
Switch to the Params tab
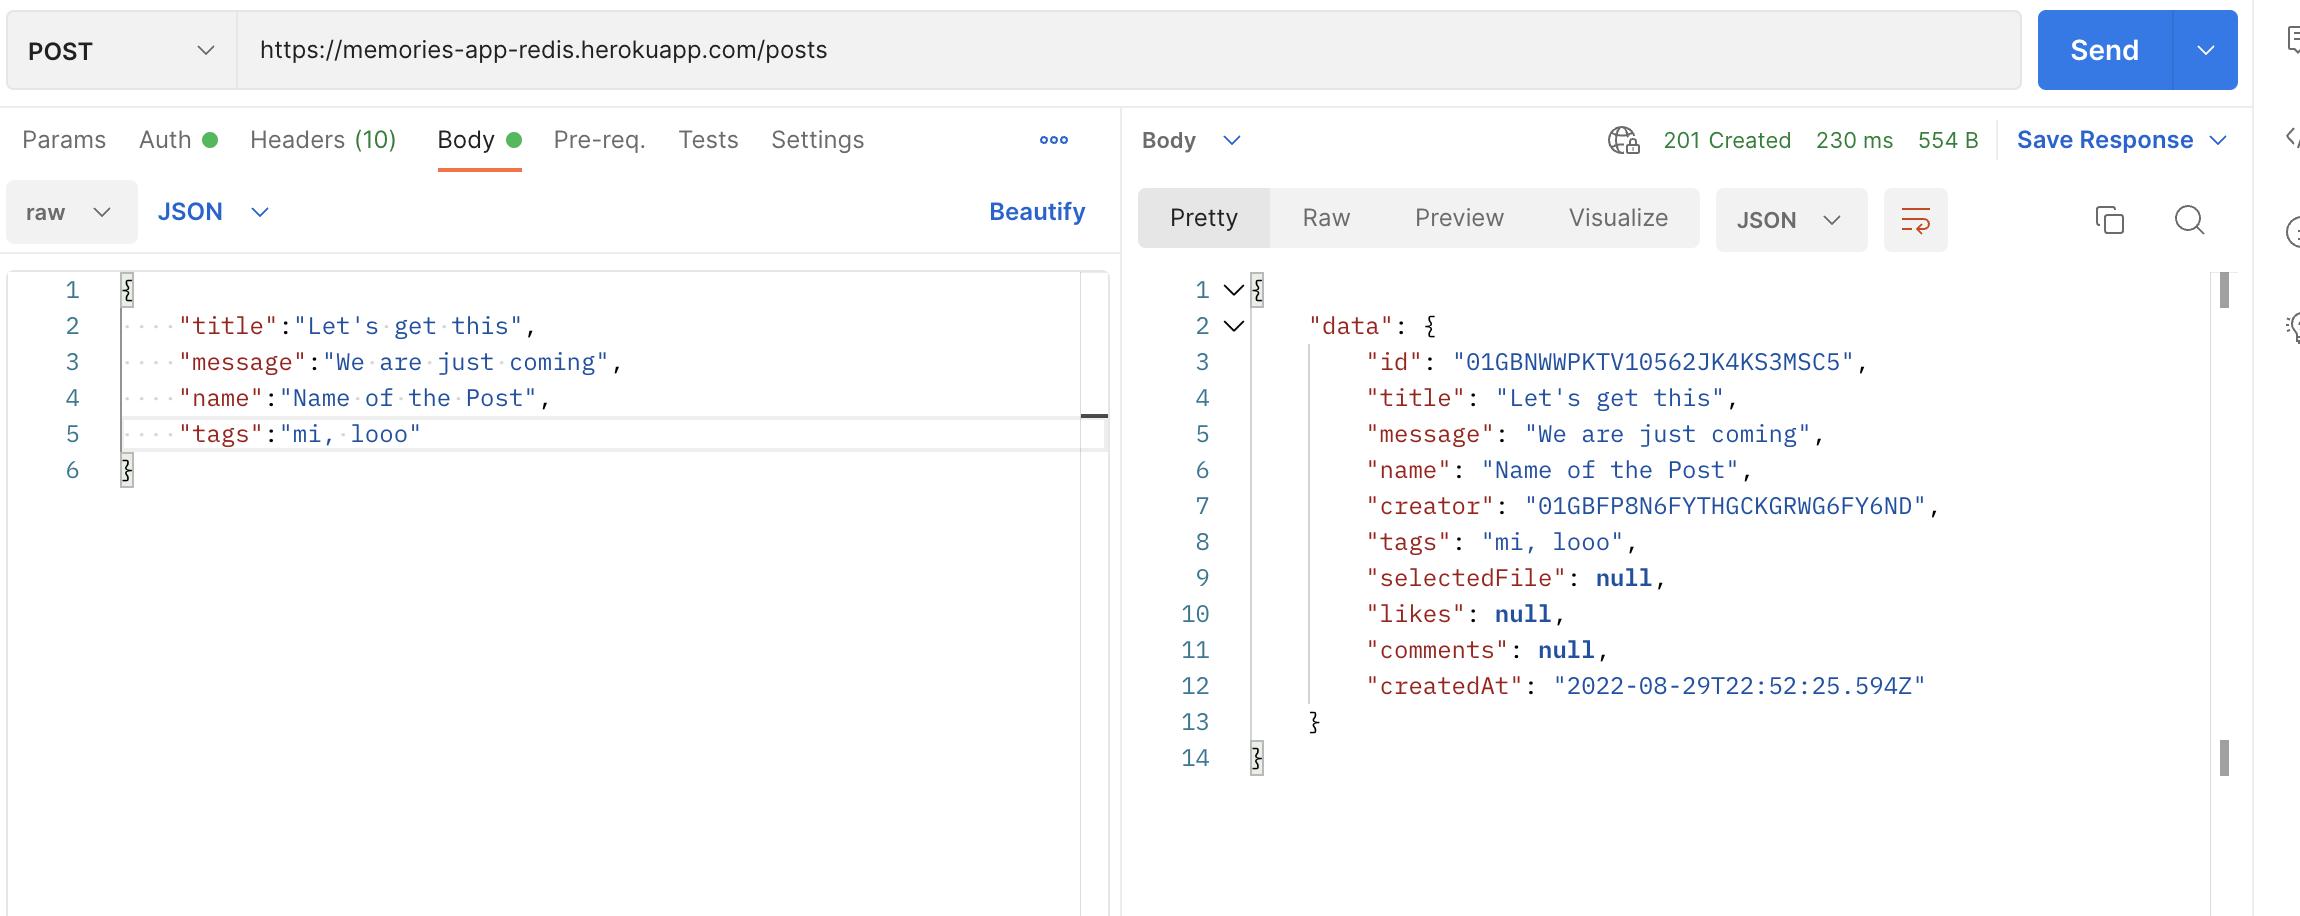click(x=64, y=140)
